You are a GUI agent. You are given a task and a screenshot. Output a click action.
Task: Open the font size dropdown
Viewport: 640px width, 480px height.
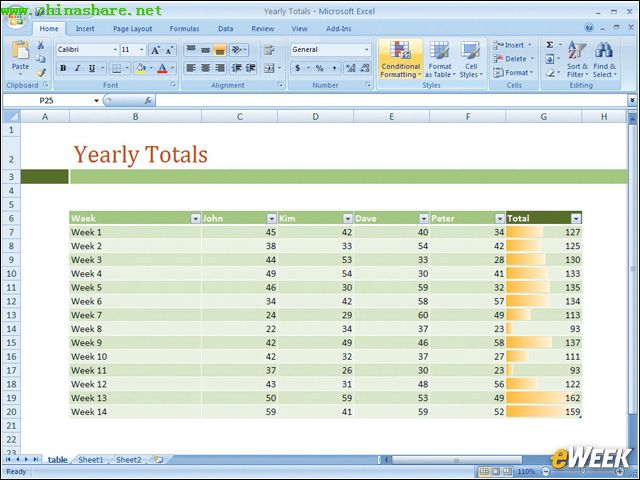coord(142,50)
